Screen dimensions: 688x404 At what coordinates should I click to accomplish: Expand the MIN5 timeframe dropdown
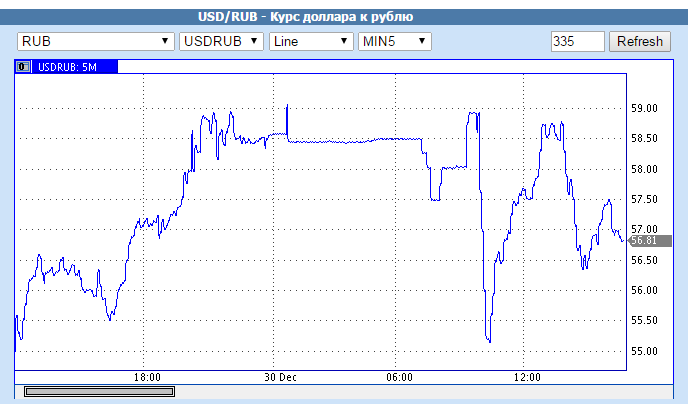[x=394, y=41]
